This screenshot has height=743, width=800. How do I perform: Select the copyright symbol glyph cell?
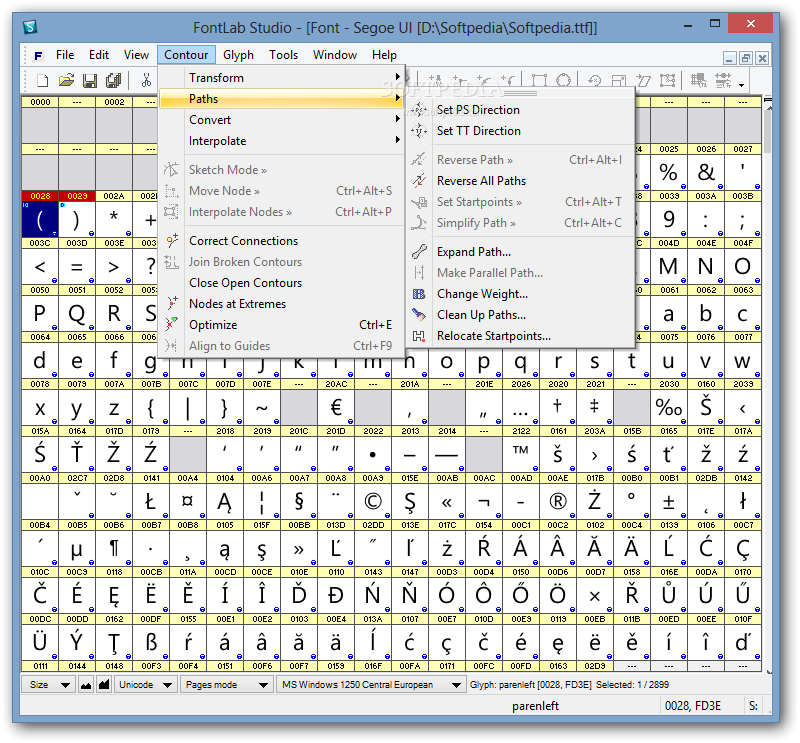(x=373, y=502)
